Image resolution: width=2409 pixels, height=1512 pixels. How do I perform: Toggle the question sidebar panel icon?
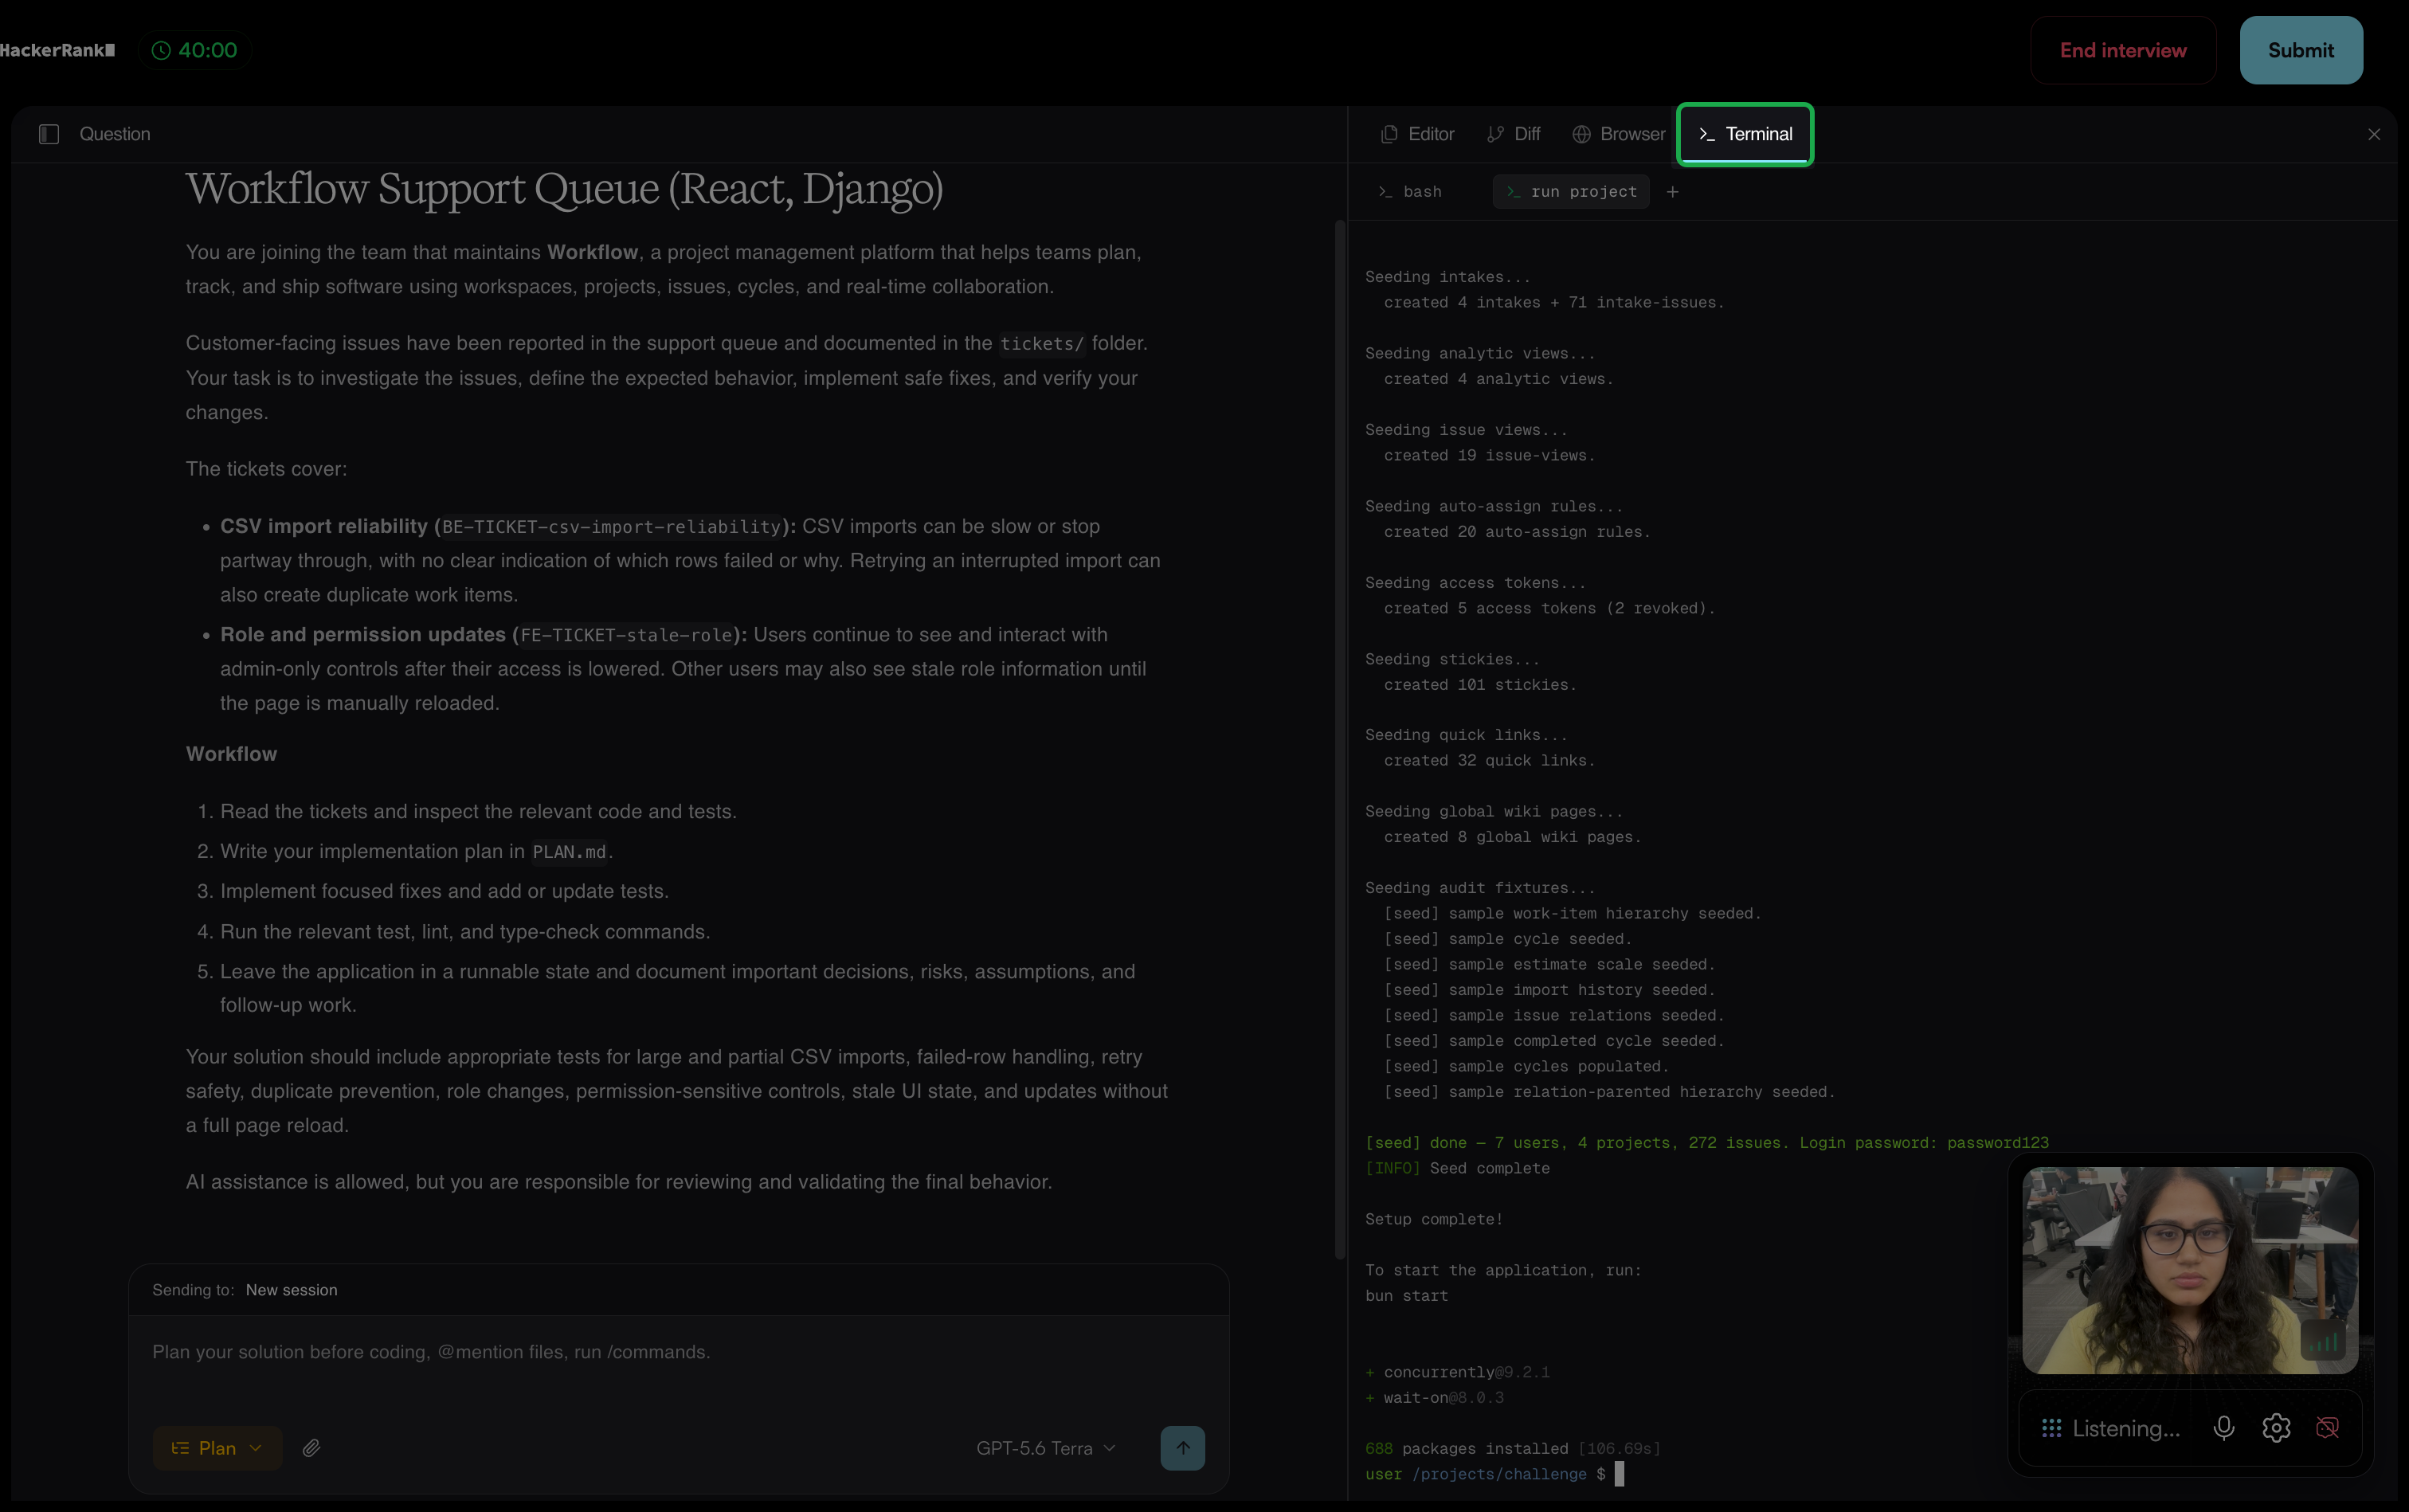(49, 134)
